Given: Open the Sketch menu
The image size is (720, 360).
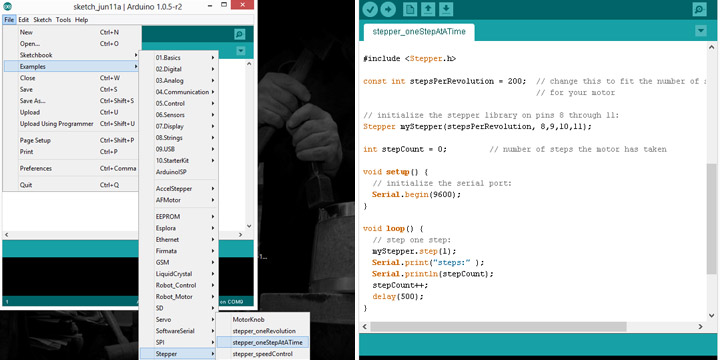Looking at the screenshot, I should coord(42,20).
